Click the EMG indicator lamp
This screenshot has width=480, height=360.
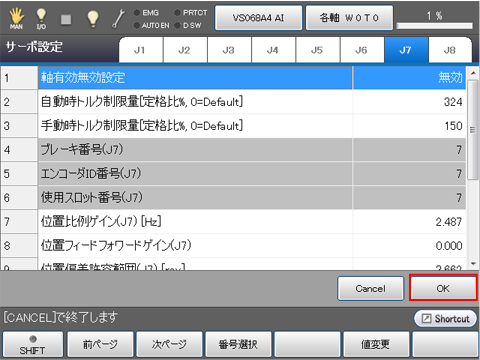pyautogui.click(x=137, y=13)
